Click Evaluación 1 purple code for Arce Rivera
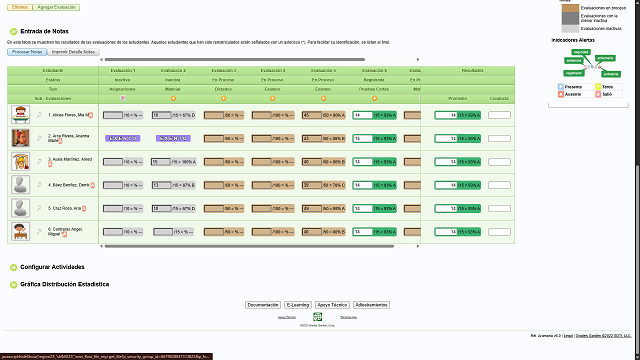 pyautogui.click(x=123, y=138)
